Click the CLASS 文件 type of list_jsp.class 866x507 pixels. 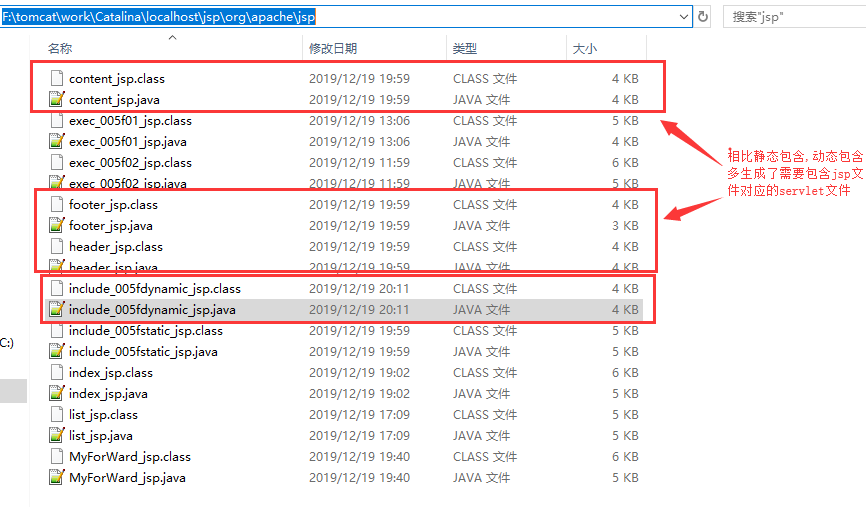[485, 415]
